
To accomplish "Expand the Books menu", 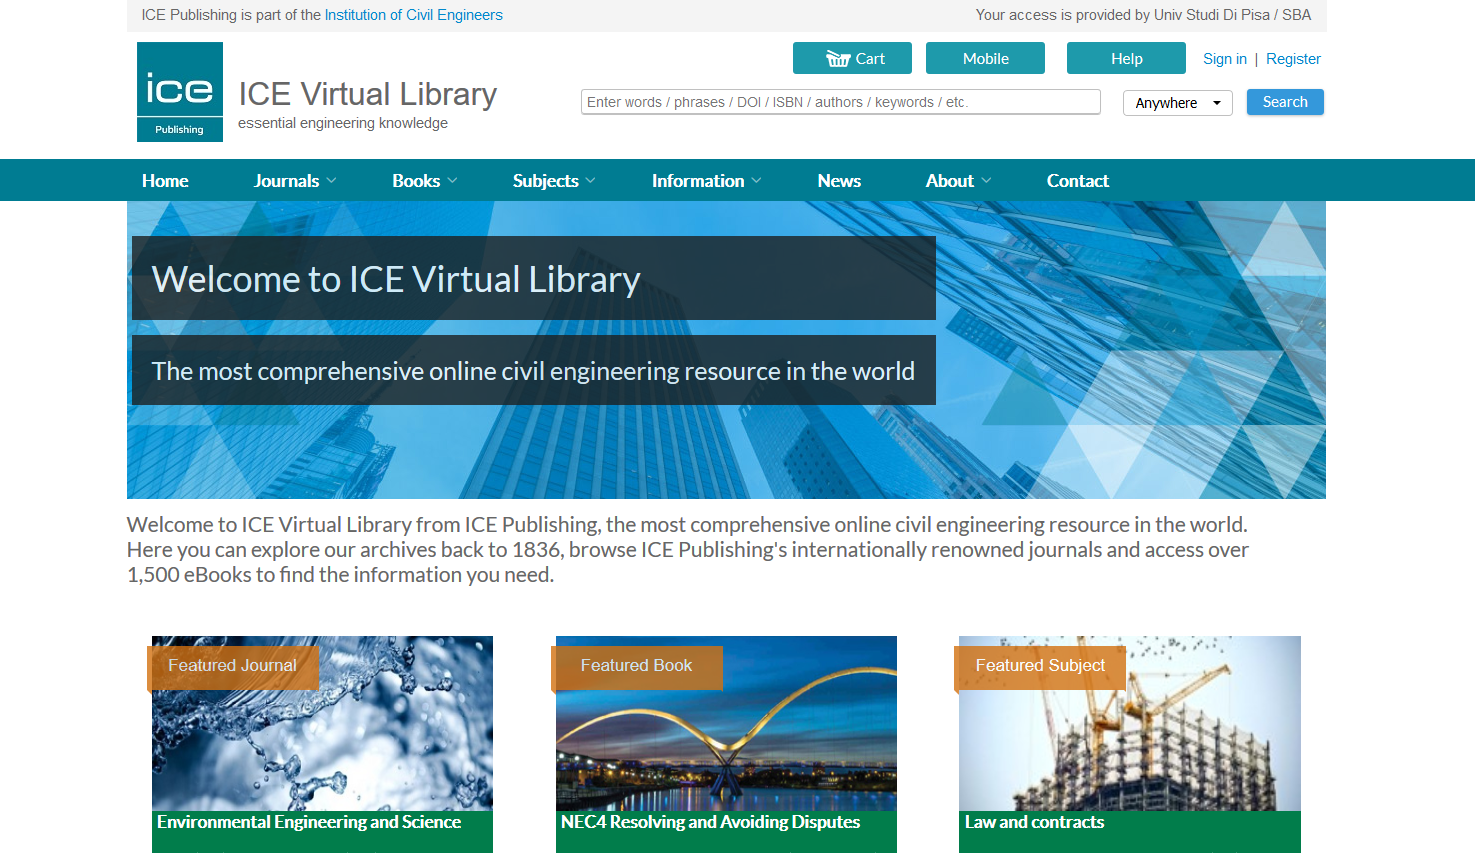I will [x=424, y=181].
